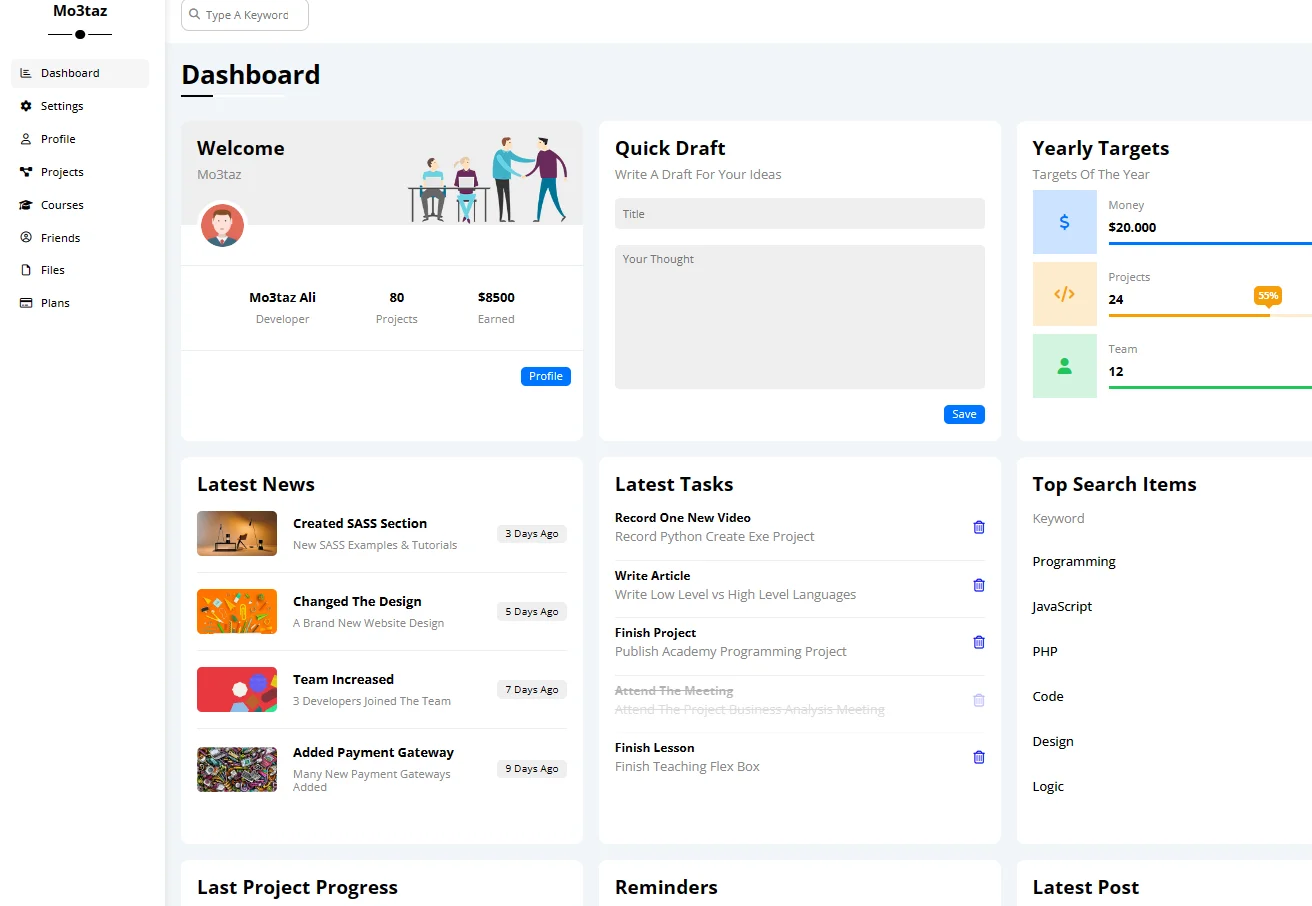This screenshot has width=1312, height=906.
Task: Click the Files document icon
Action: click(26, 270)
